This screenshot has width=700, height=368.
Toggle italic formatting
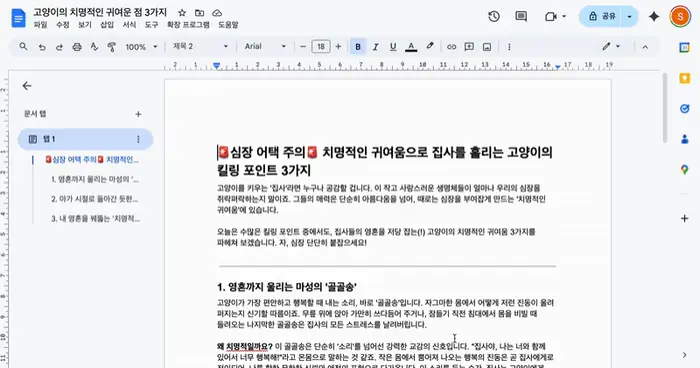tap(375, 46)
